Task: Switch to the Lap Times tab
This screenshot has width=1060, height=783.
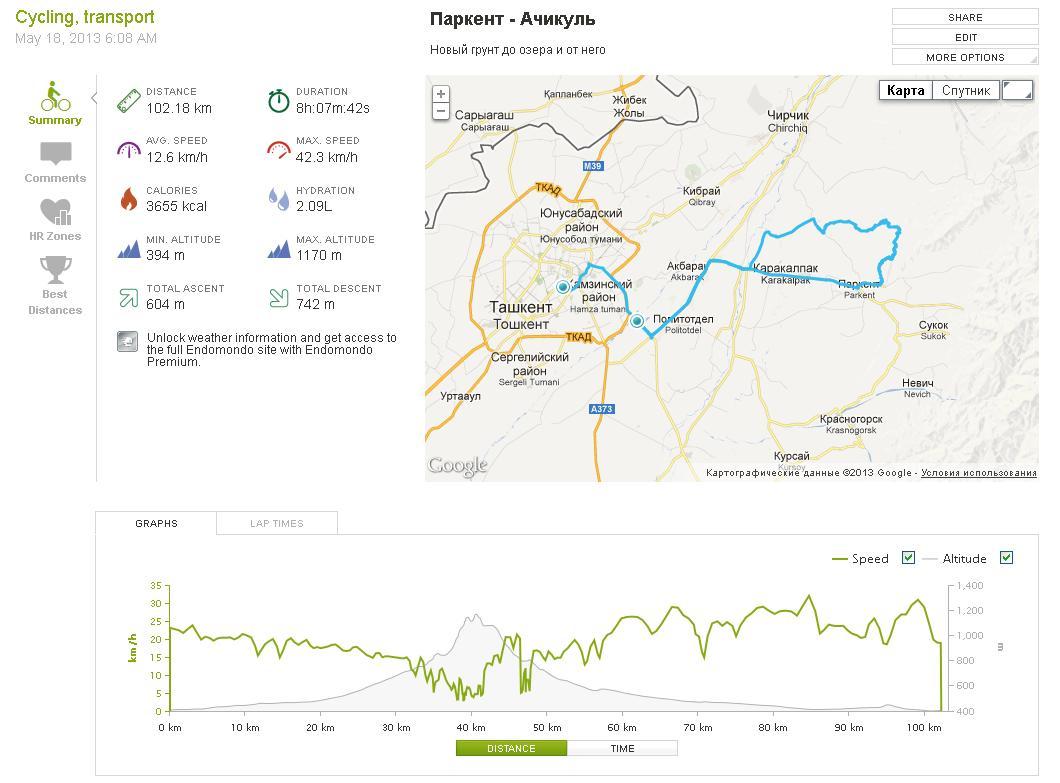Action: 277,523
